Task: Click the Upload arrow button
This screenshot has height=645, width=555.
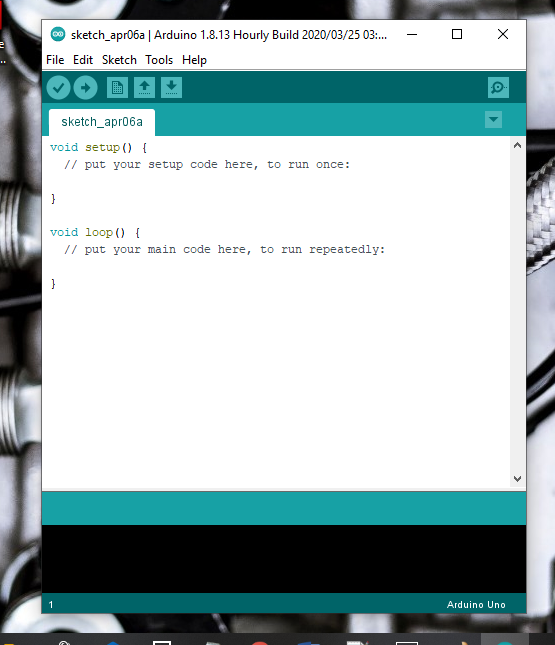Action: pos(86,88)
